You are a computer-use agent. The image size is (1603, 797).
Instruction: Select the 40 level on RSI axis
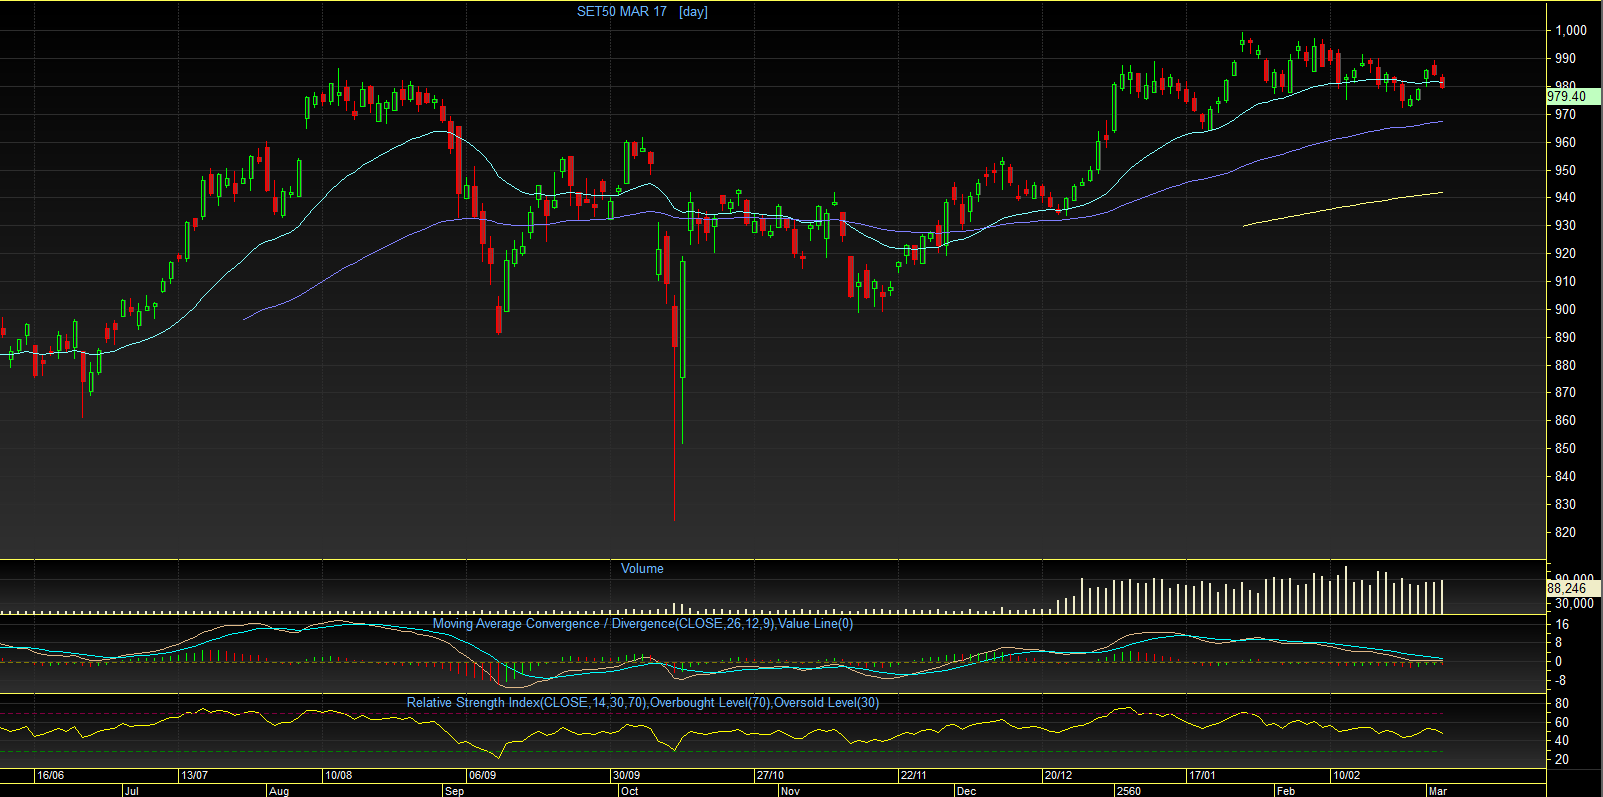click(1562, 741)
